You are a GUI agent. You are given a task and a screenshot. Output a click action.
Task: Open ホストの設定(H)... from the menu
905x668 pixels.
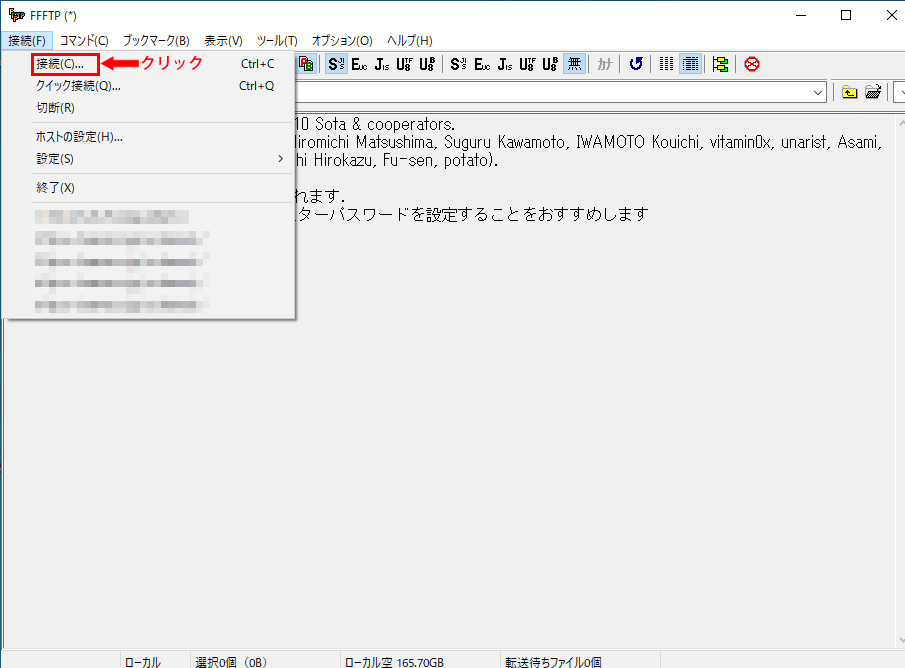(x=79, y=137)
